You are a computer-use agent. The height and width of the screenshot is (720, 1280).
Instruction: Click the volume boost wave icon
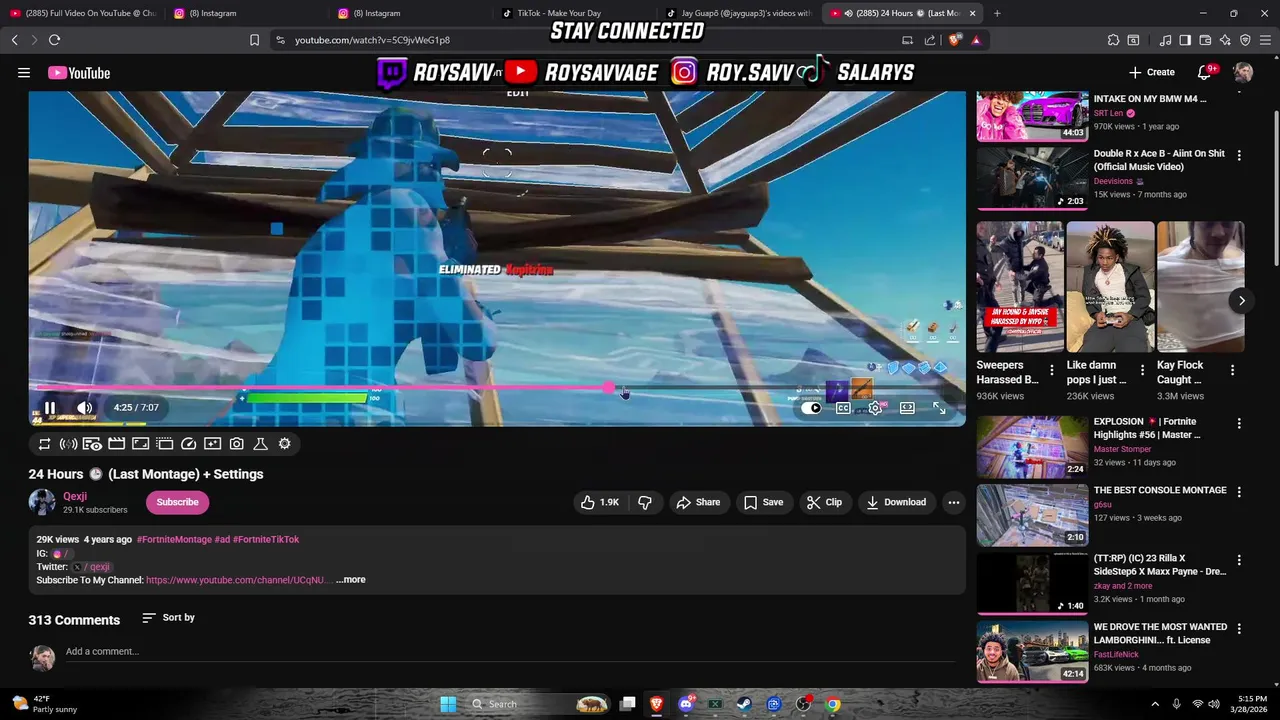(x=68, y=444)
